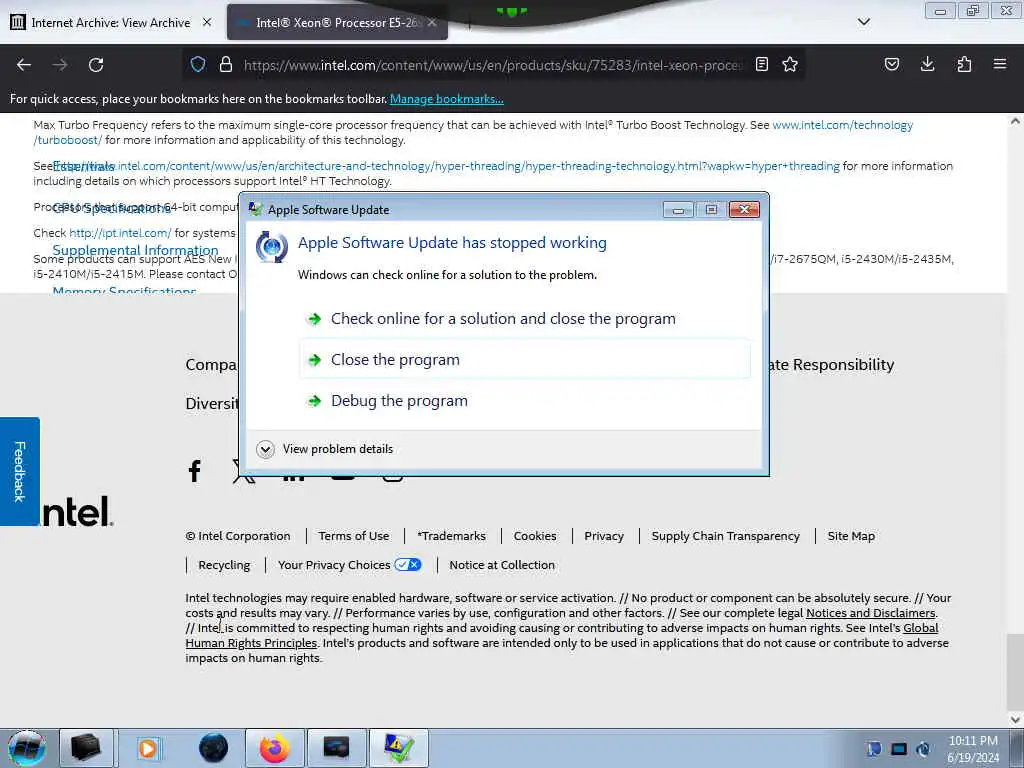
Task: Open the Pocket save icon
Action: [x=891, y=64]
